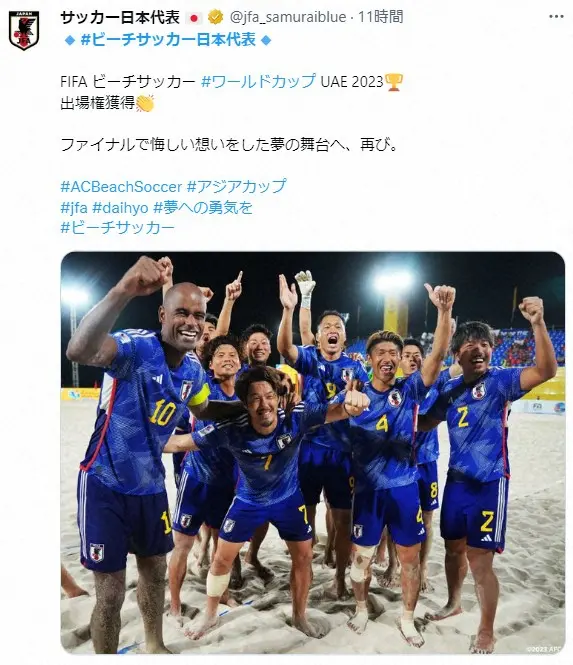Click the blue diamond after hashtag title
Viewport: 573px width, 665px height.
(266, 40)
